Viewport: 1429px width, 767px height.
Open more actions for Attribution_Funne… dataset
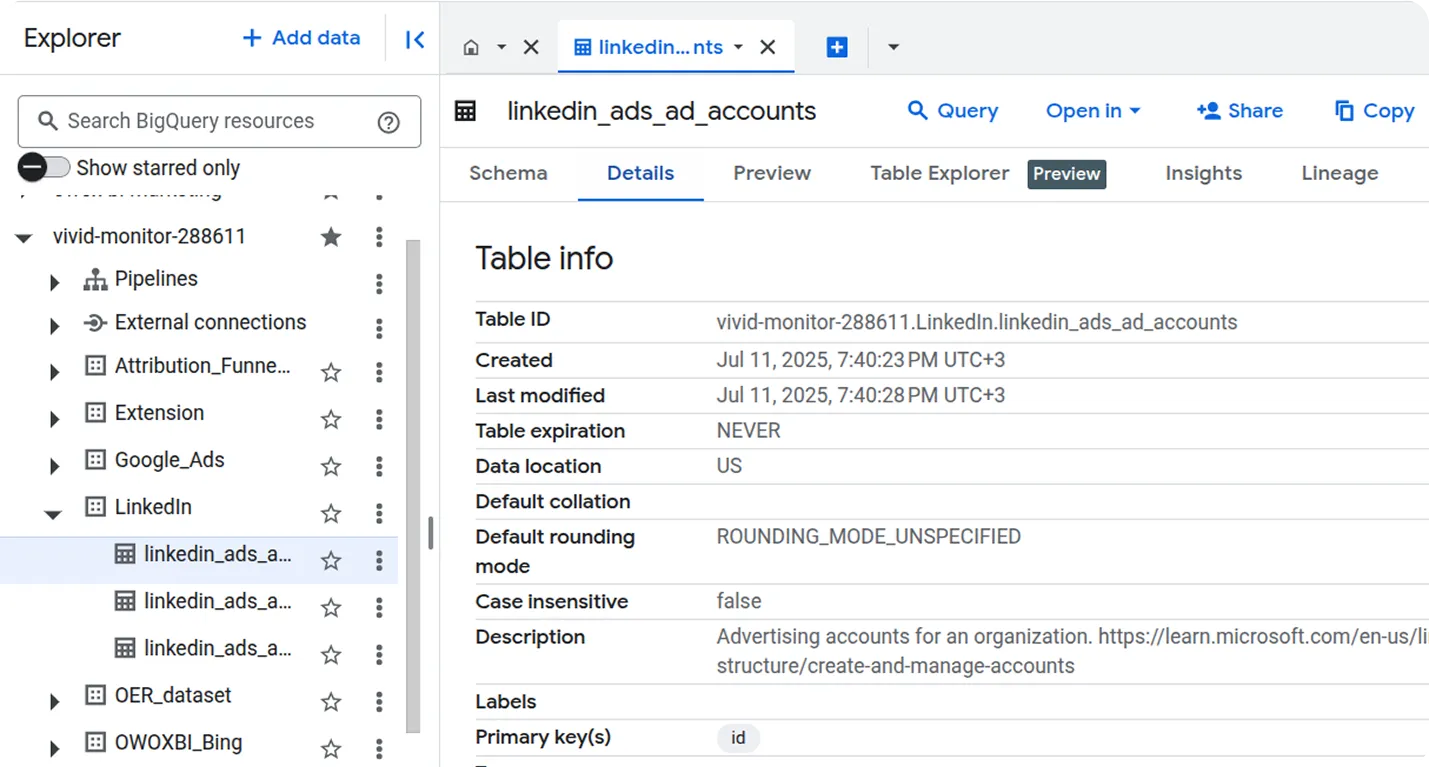pos(379,372)
